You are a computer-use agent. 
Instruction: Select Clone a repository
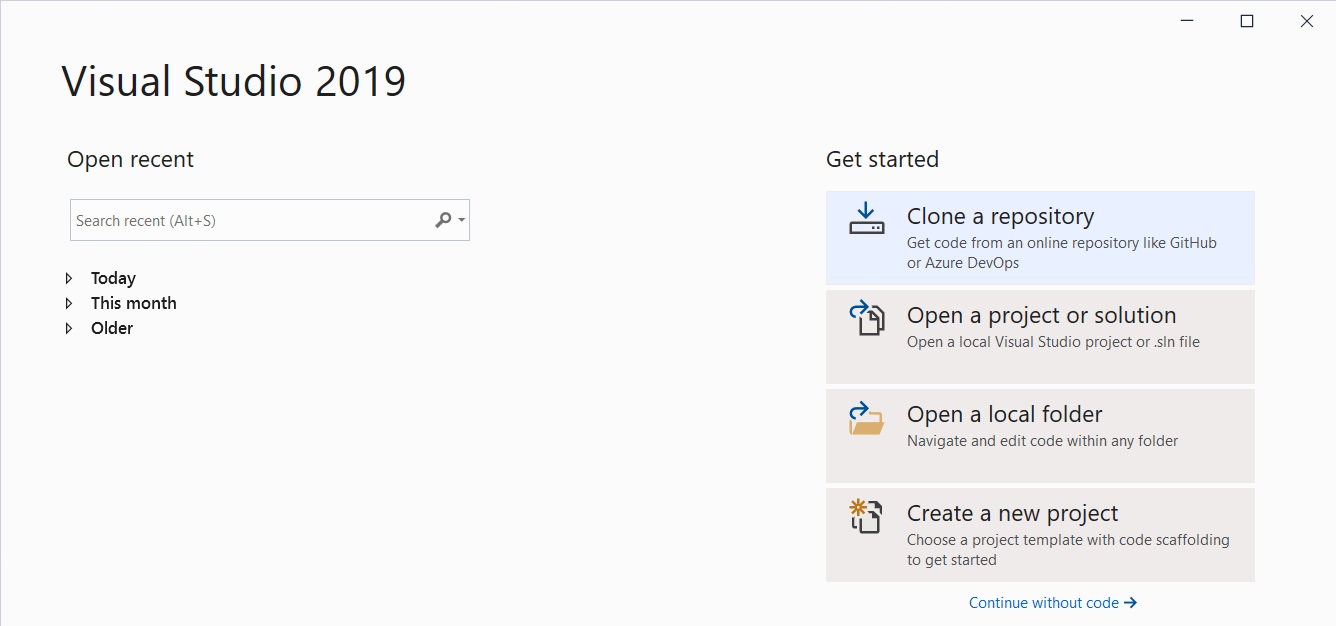tap(1040, 237)
